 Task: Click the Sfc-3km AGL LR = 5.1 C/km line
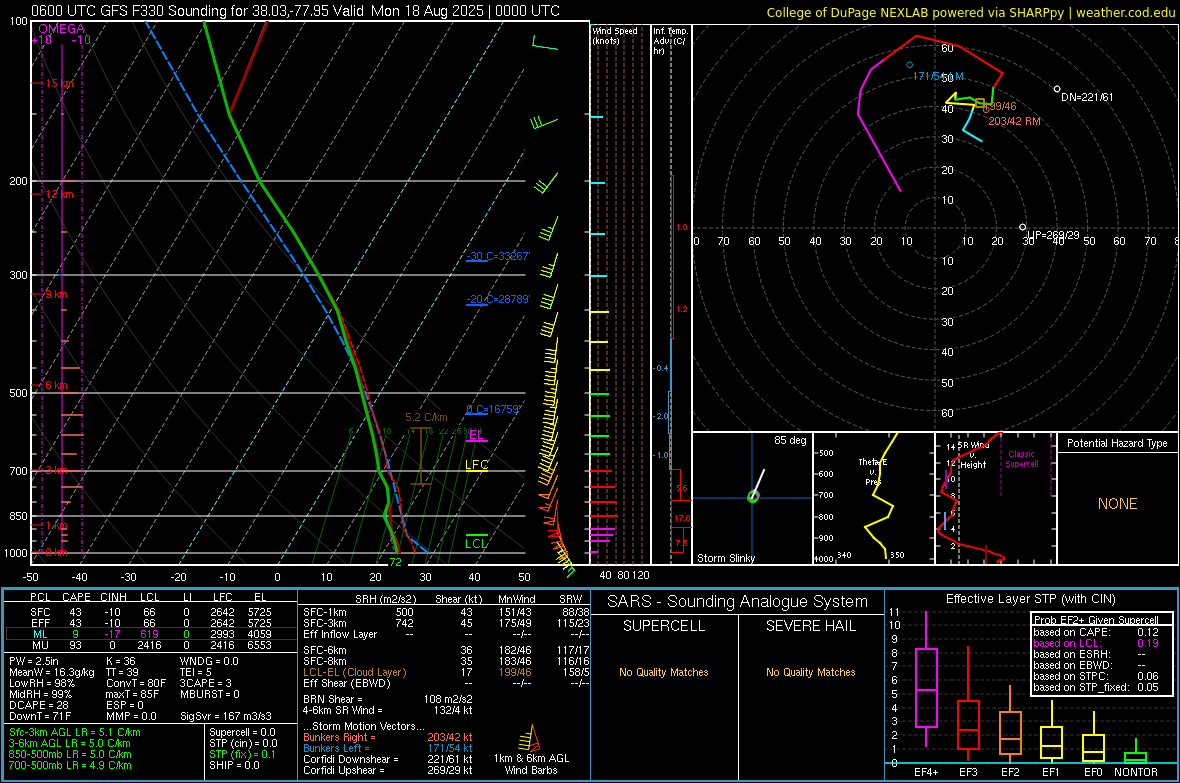(x=75, y=732)
